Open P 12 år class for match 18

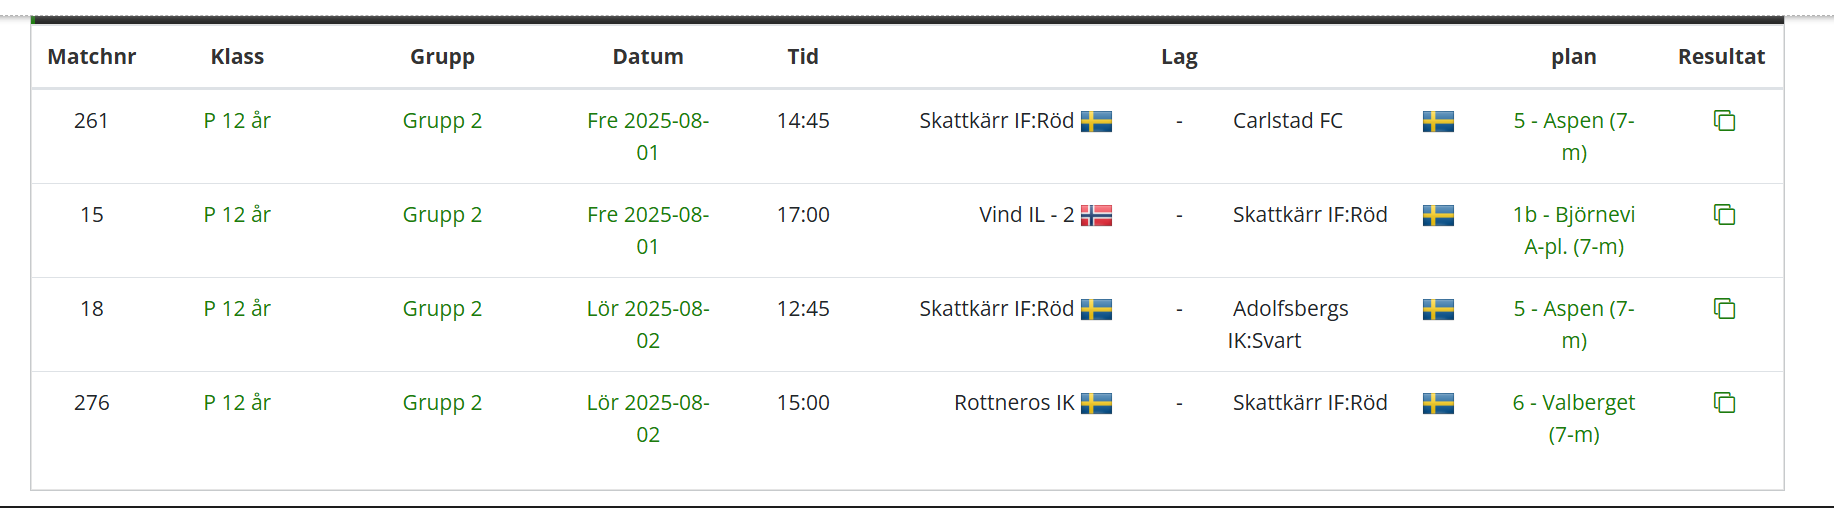pos(237,309)
